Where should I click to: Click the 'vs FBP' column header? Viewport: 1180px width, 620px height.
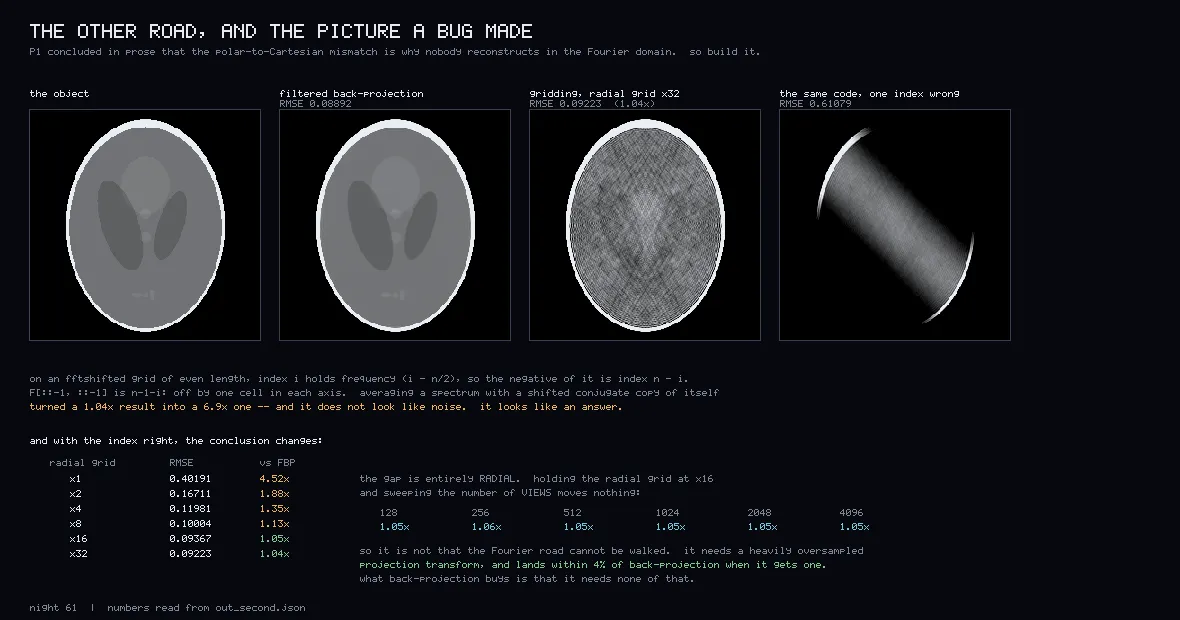(277, 463)
